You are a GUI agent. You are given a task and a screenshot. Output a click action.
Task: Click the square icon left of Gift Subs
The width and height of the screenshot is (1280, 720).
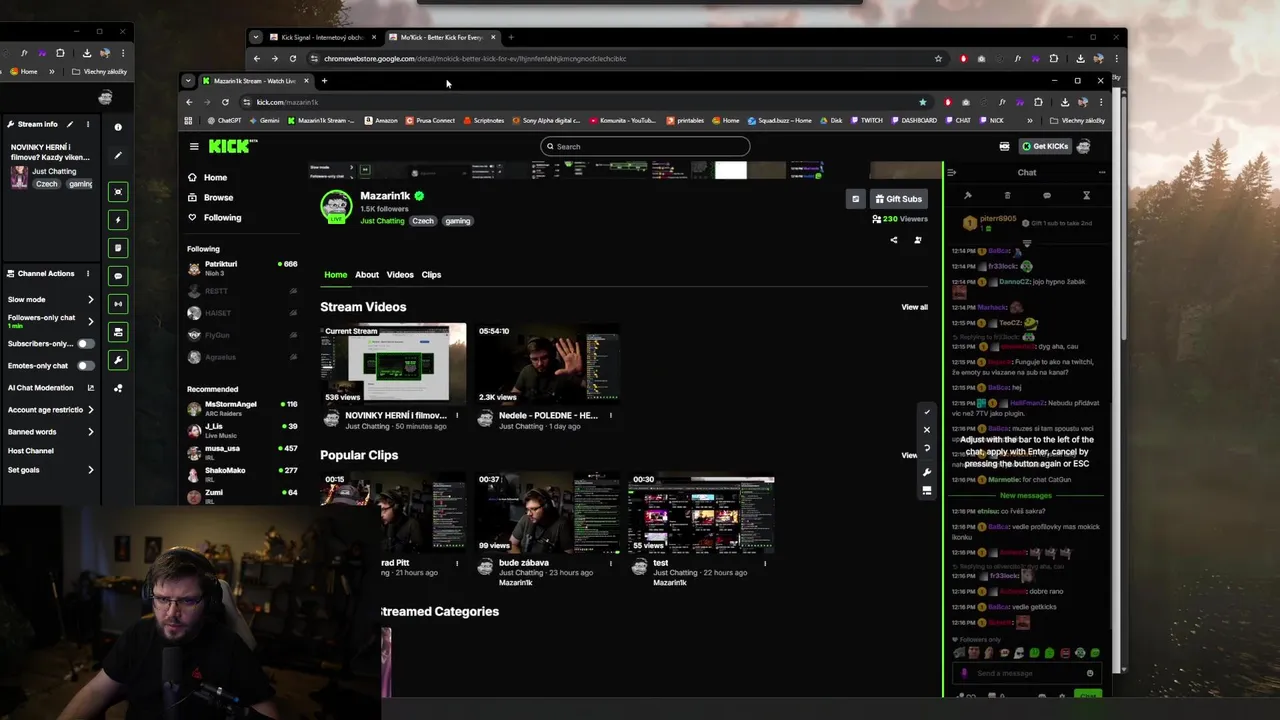855,199
